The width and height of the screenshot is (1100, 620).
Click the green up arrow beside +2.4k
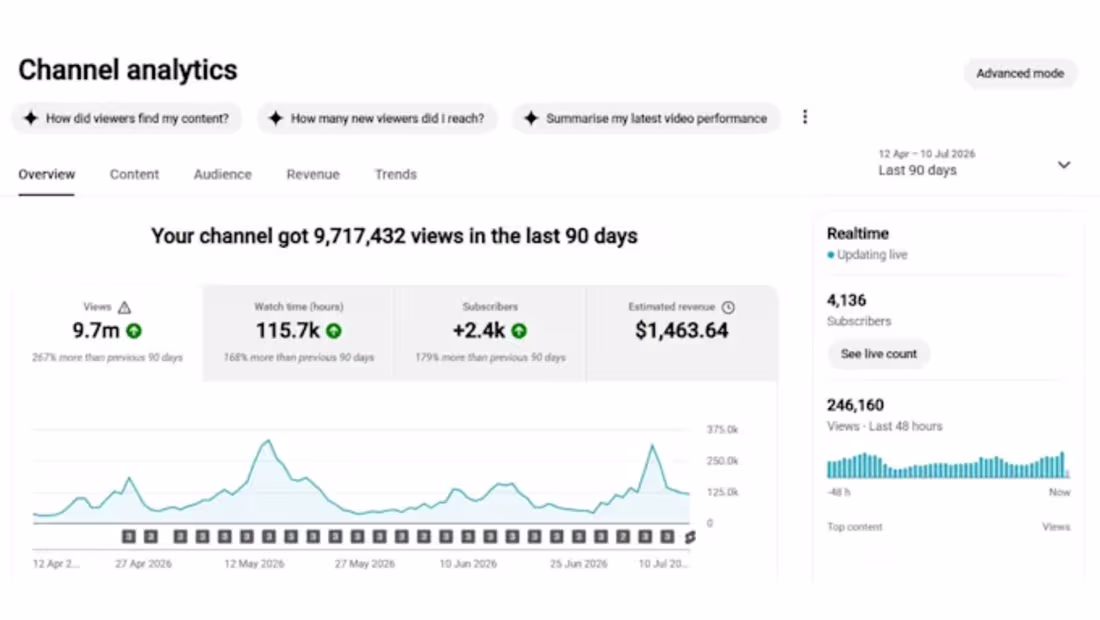pos(519,331)
